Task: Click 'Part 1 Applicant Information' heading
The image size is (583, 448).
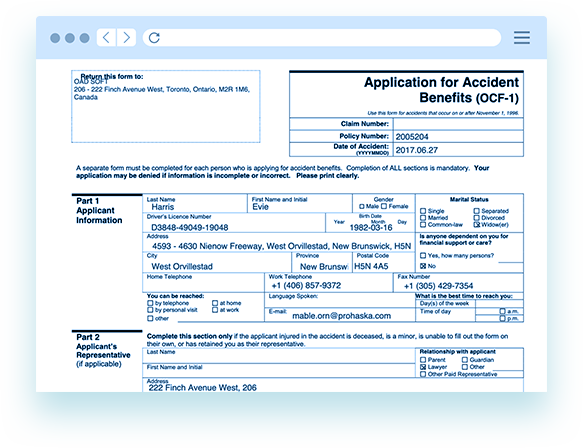Action: 99,210
